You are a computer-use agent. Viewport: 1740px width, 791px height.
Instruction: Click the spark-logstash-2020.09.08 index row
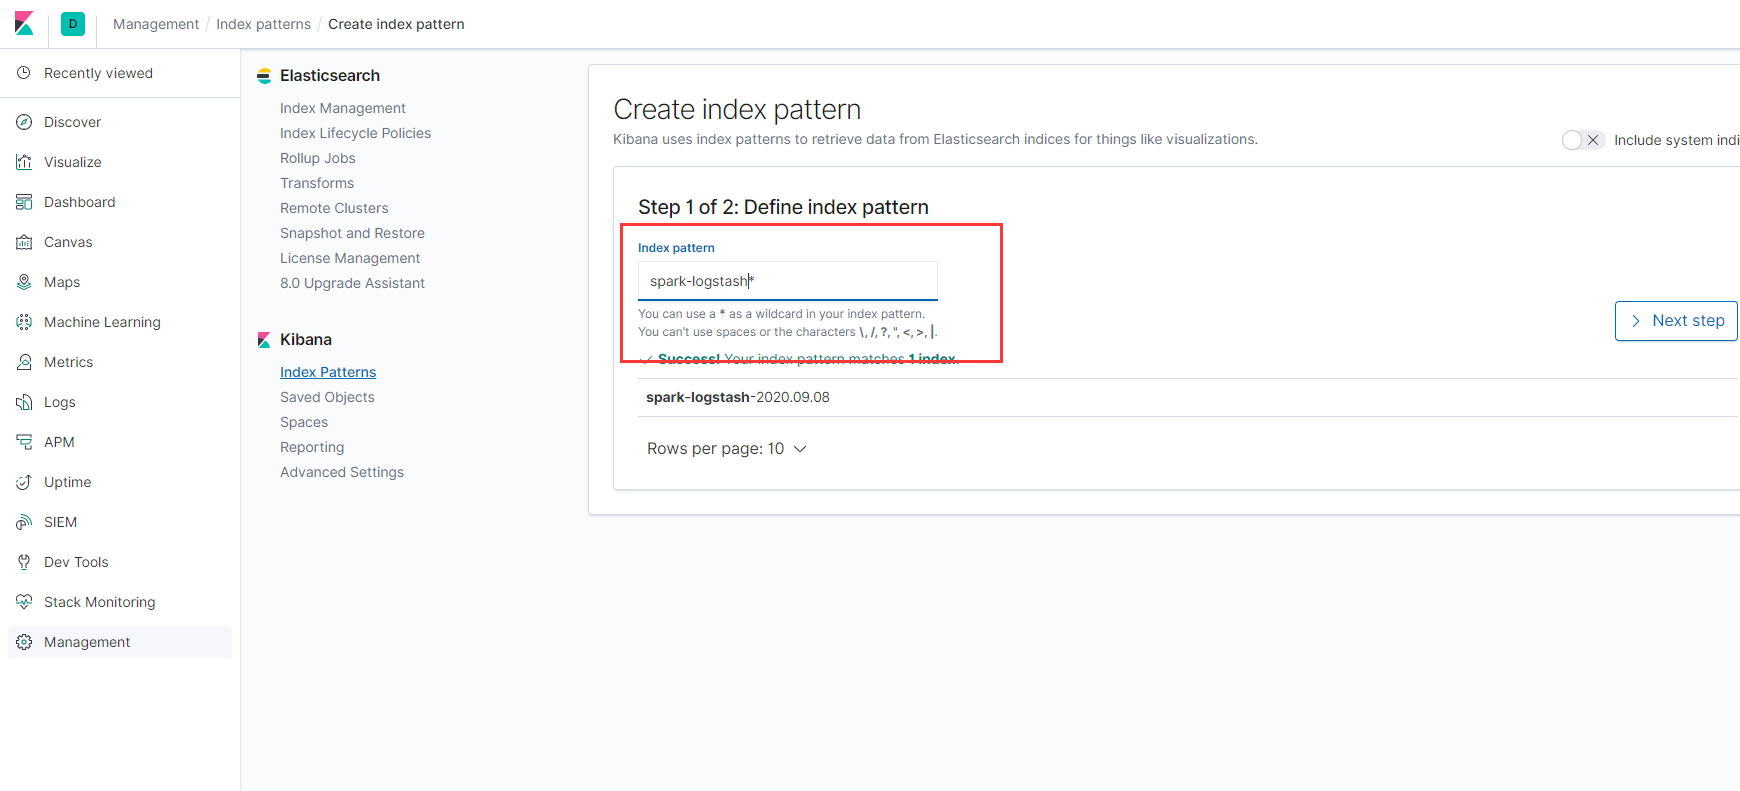click(x=1188, y=397)
